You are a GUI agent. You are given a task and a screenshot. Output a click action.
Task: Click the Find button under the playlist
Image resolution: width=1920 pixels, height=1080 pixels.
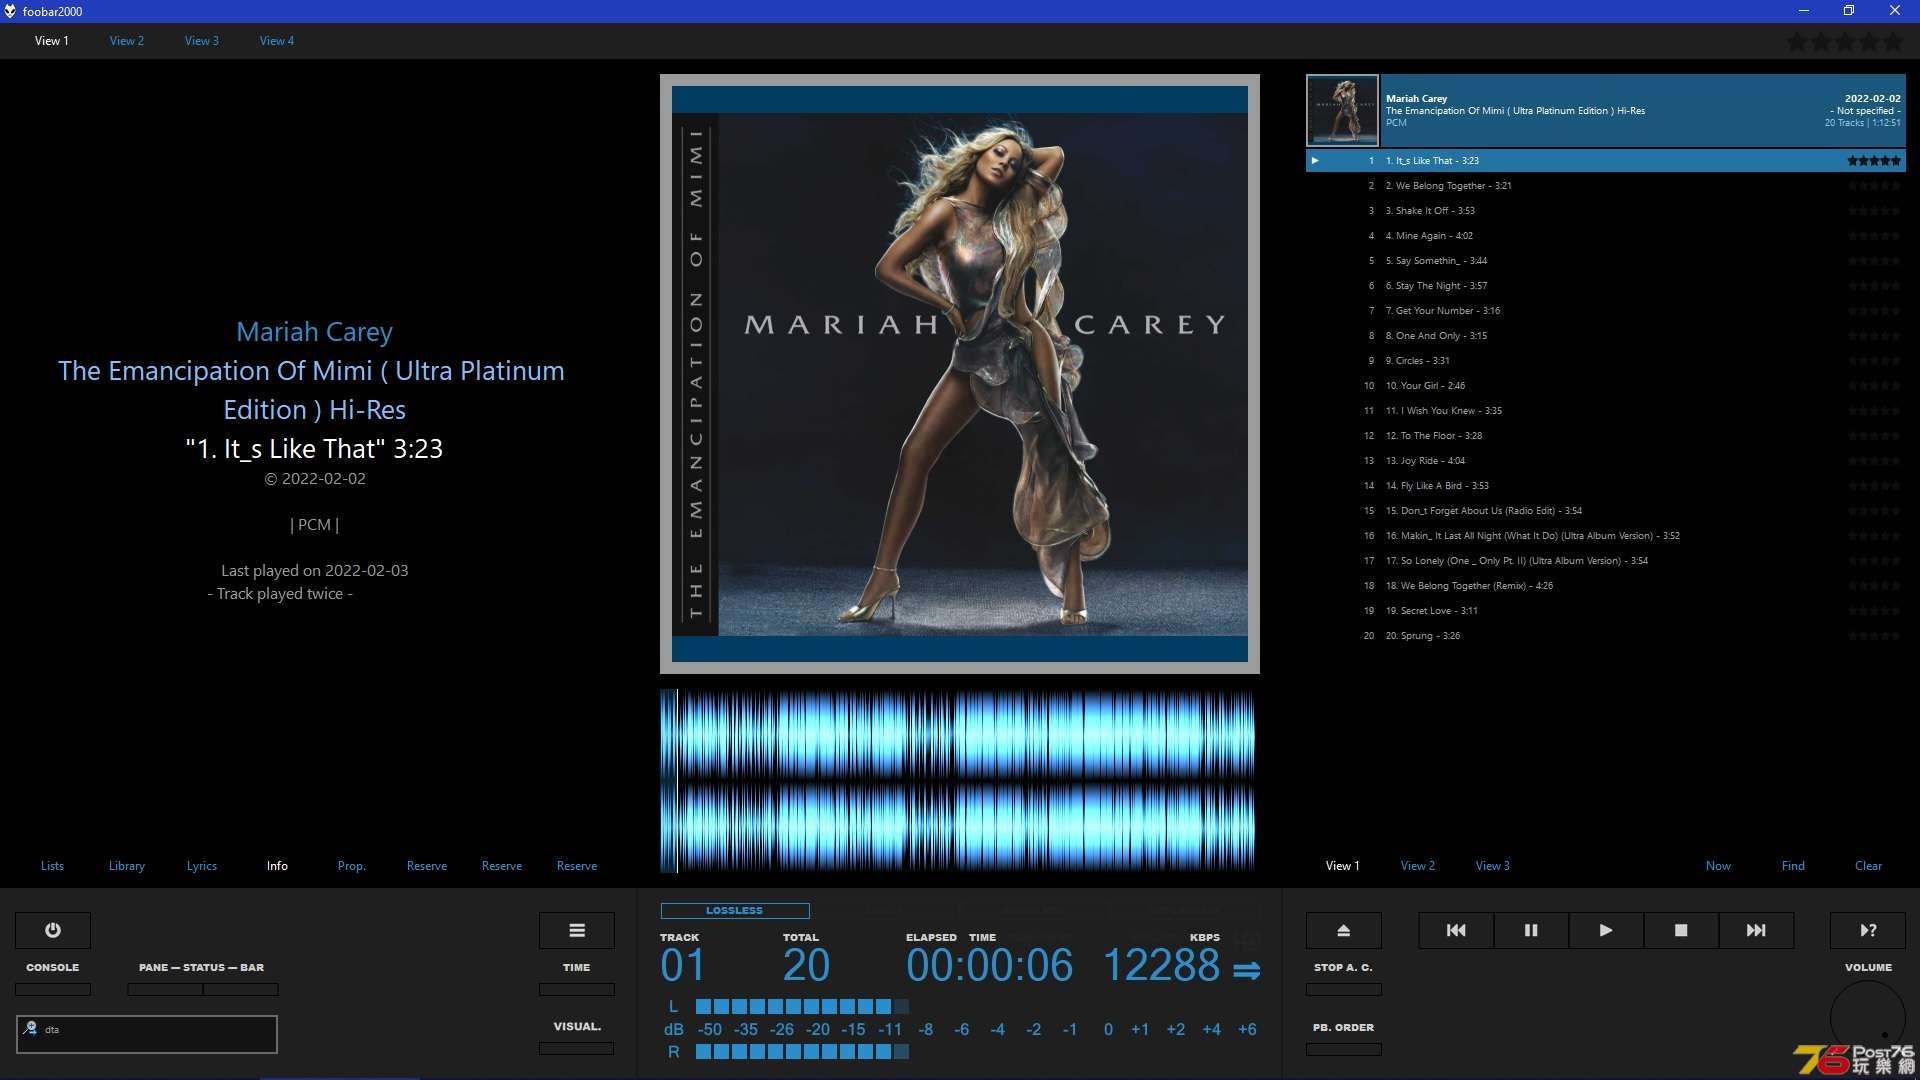coord(1793,866)
